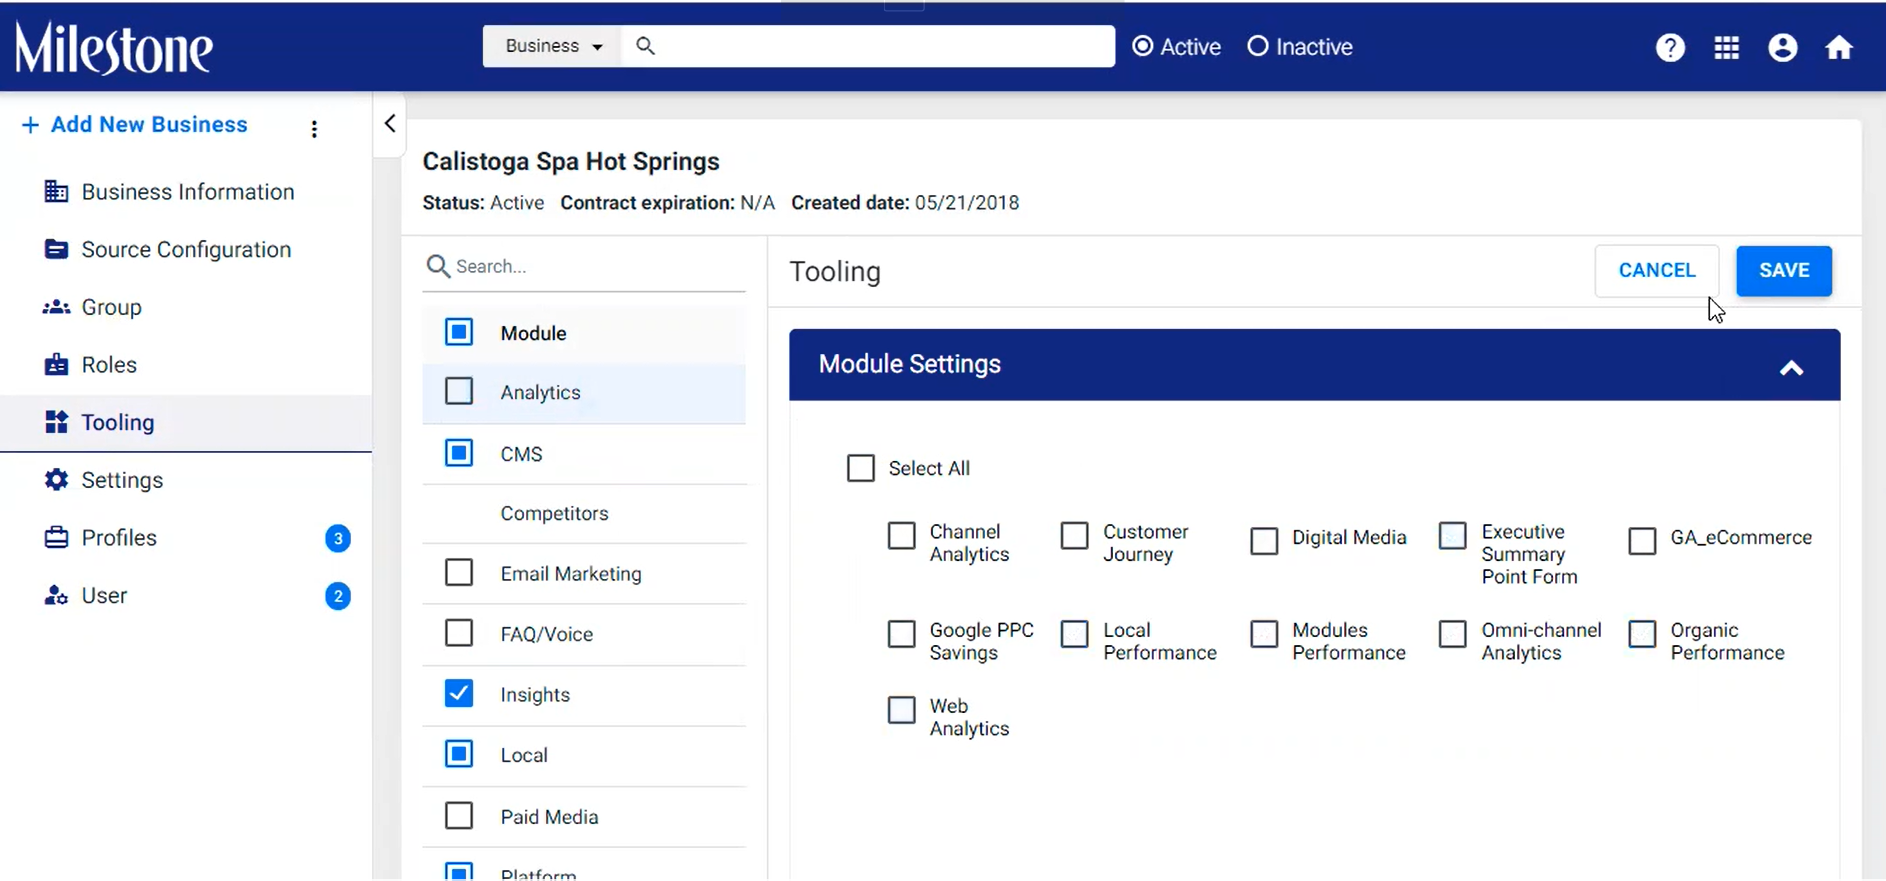Select the Active radio button
The image size is (1886, 881).
(1142, 46)
